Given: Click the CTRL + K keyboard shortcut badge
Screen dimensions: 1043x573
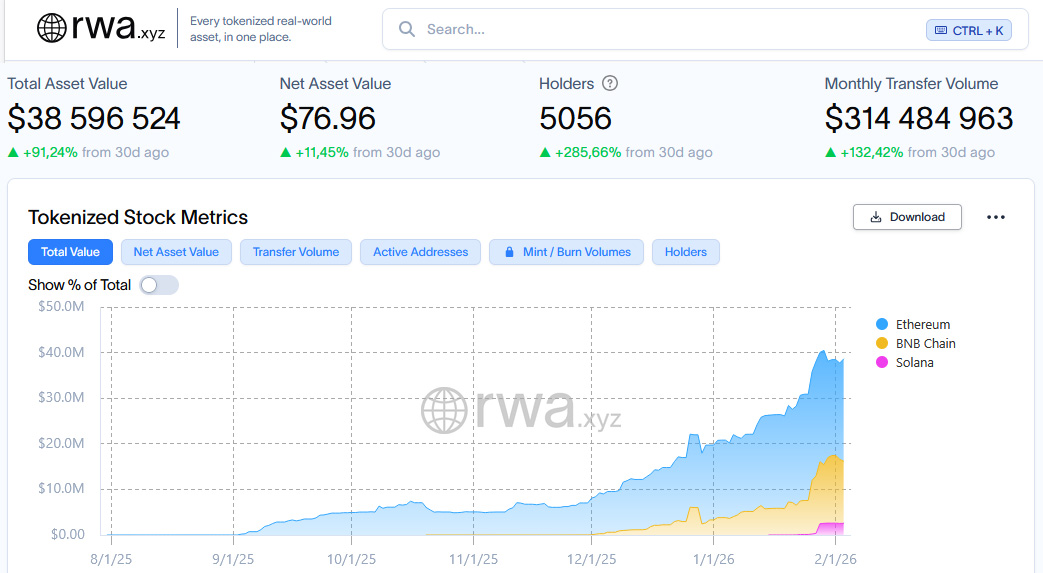Looking at the screenshot, I should (968, 30).
